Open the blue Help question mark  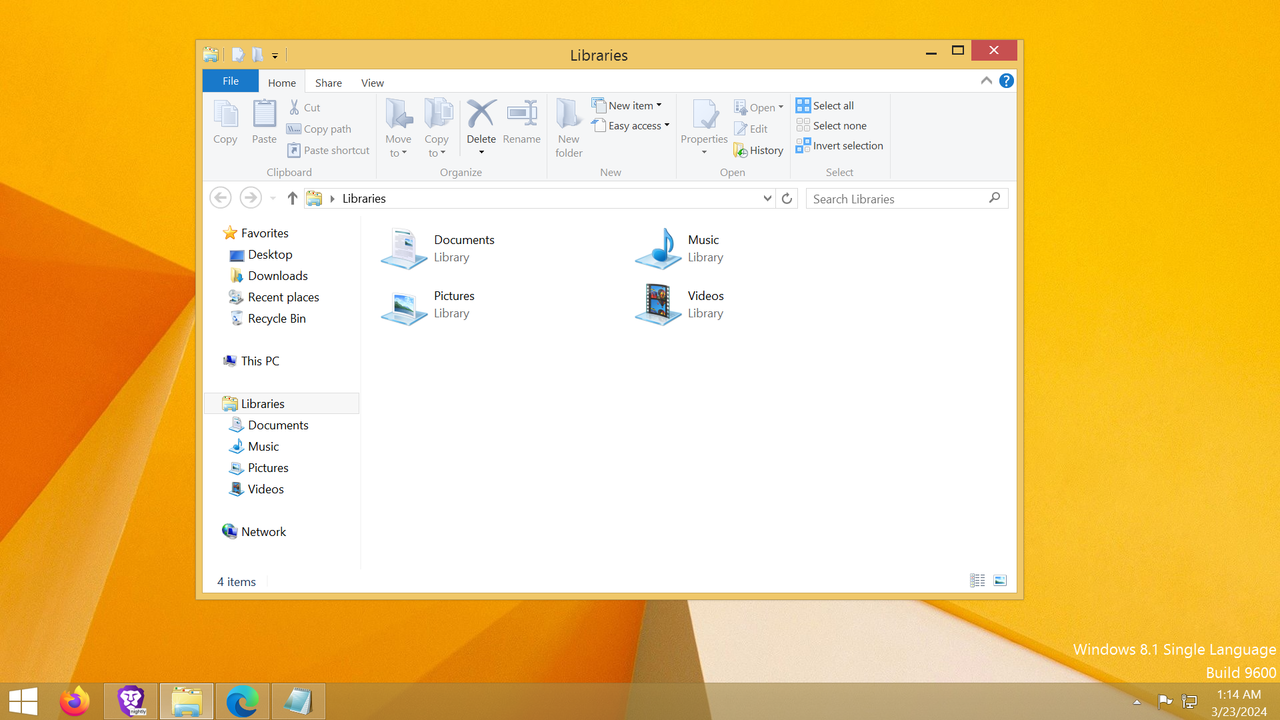coord(1007,81)
